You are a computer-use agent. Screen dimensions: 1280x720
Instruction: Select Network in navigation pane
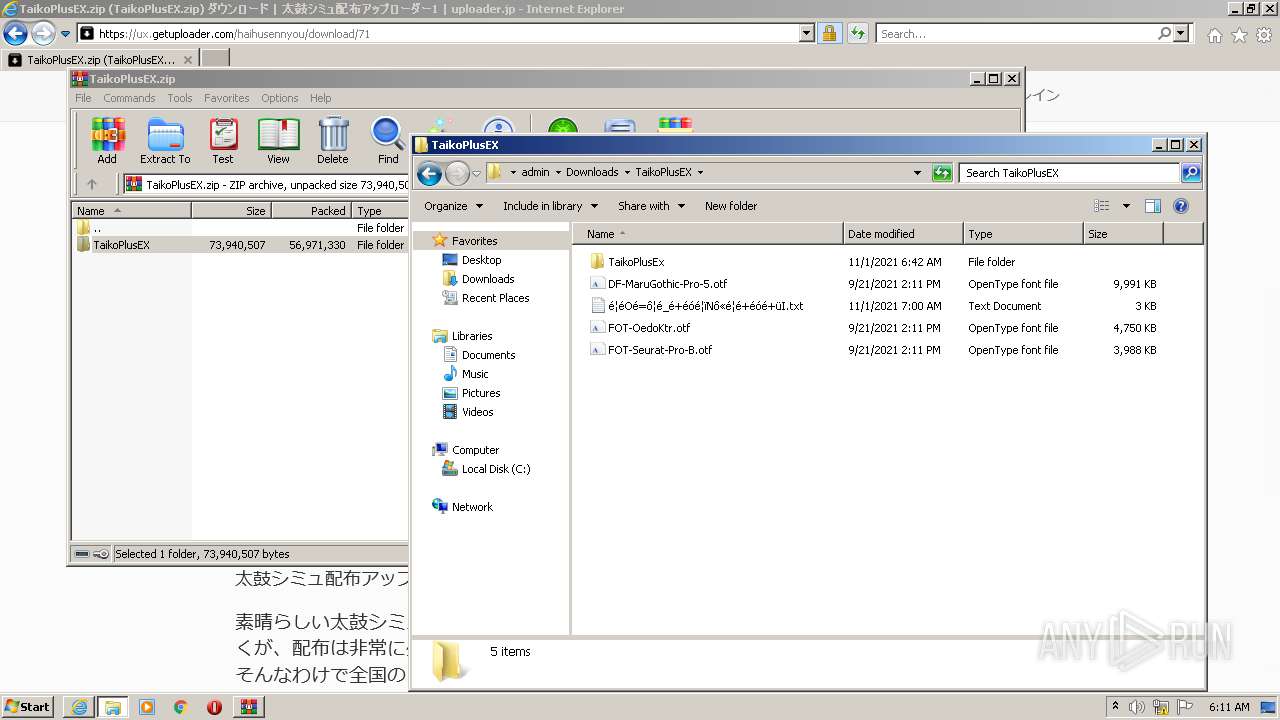click(472, 507)
